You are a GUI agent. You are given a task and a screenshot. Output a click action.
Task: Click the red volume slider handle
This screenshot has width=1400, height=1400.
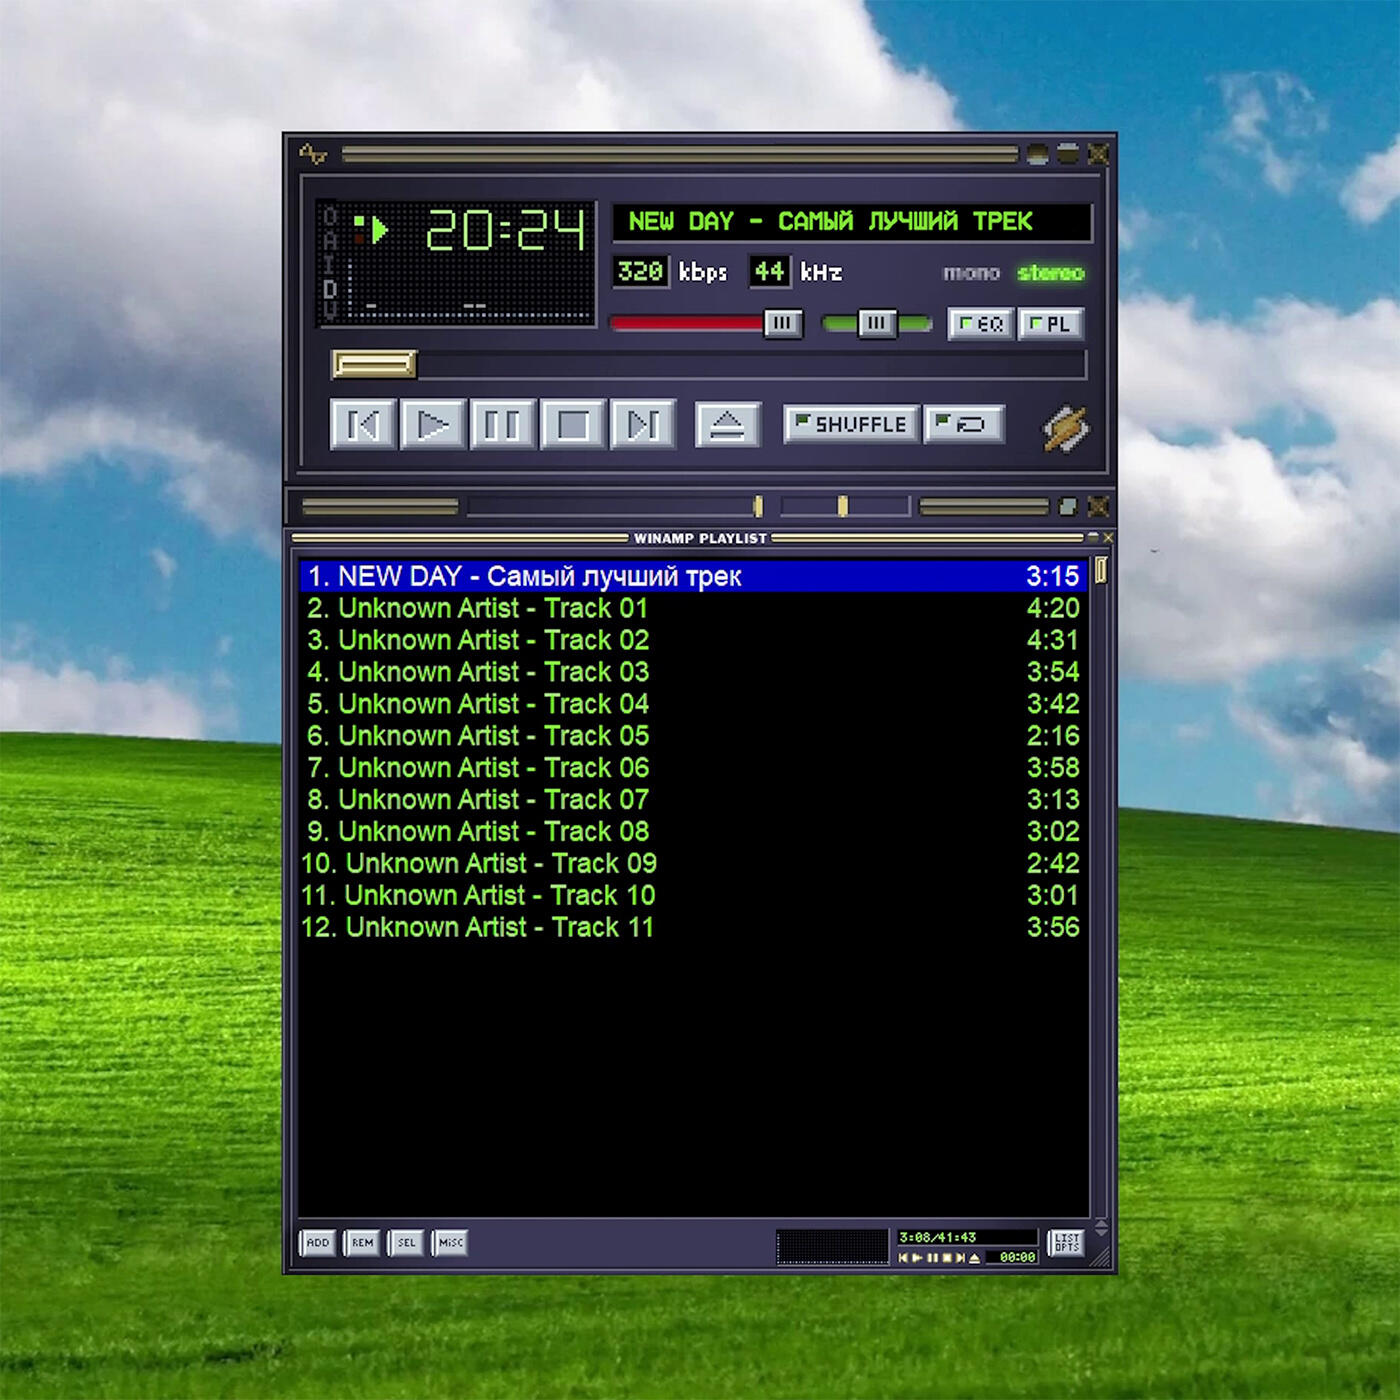point(782,323)
